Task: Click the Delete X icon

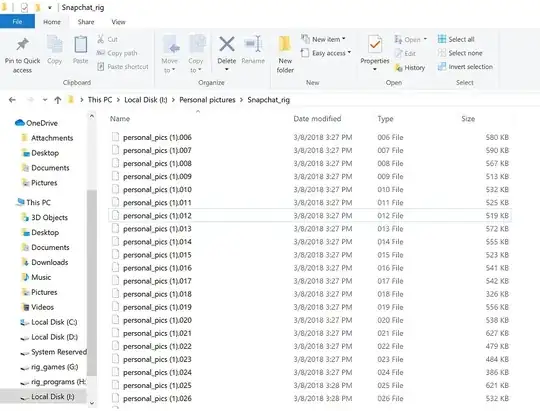Action: click(227, 44)
